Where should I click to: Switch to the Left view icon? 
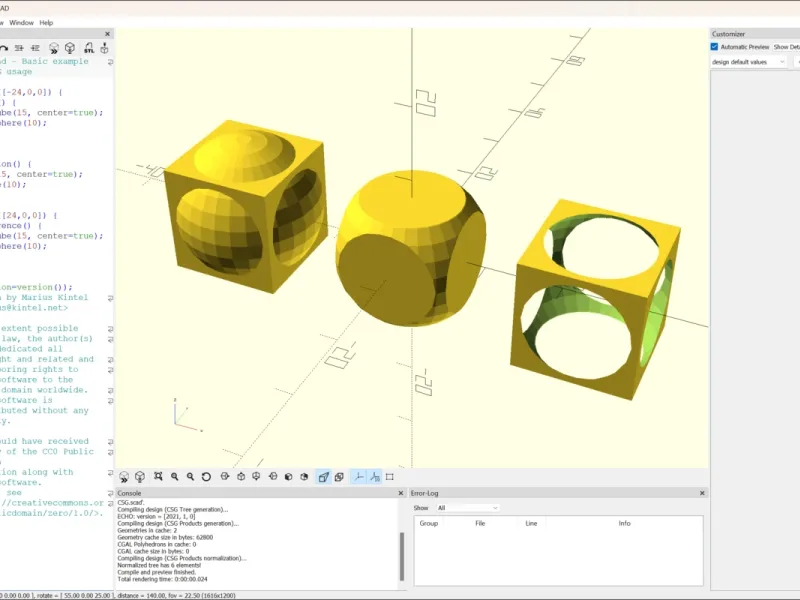click(x=273, y=477)
